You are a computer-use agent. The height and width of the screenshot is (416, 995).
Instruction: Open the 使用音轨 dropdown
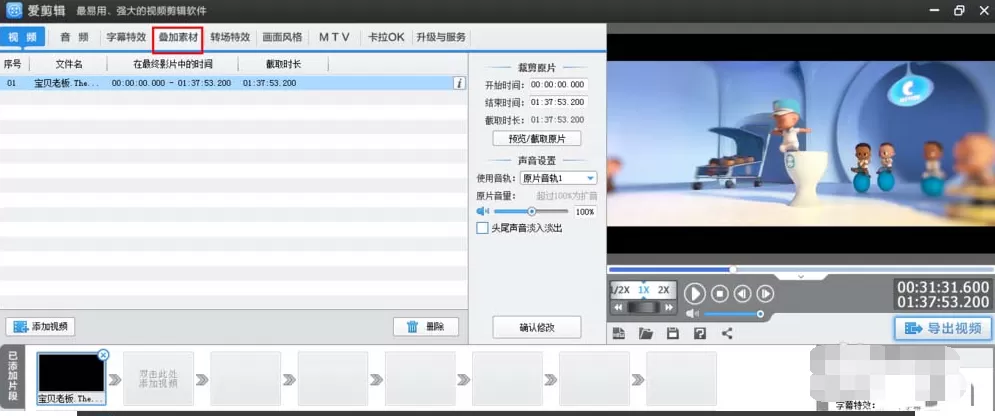pos(558,178)
